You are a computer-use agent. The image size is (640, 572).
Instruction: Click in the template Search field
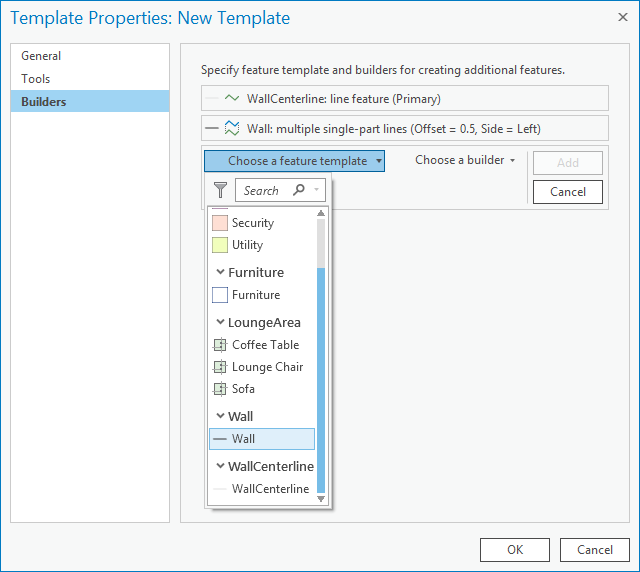point(262,190)
